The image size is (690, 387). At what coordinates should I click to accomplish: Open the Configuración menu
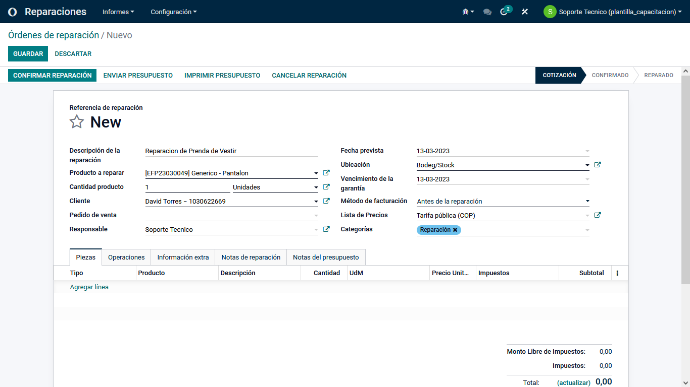point(173,12)
